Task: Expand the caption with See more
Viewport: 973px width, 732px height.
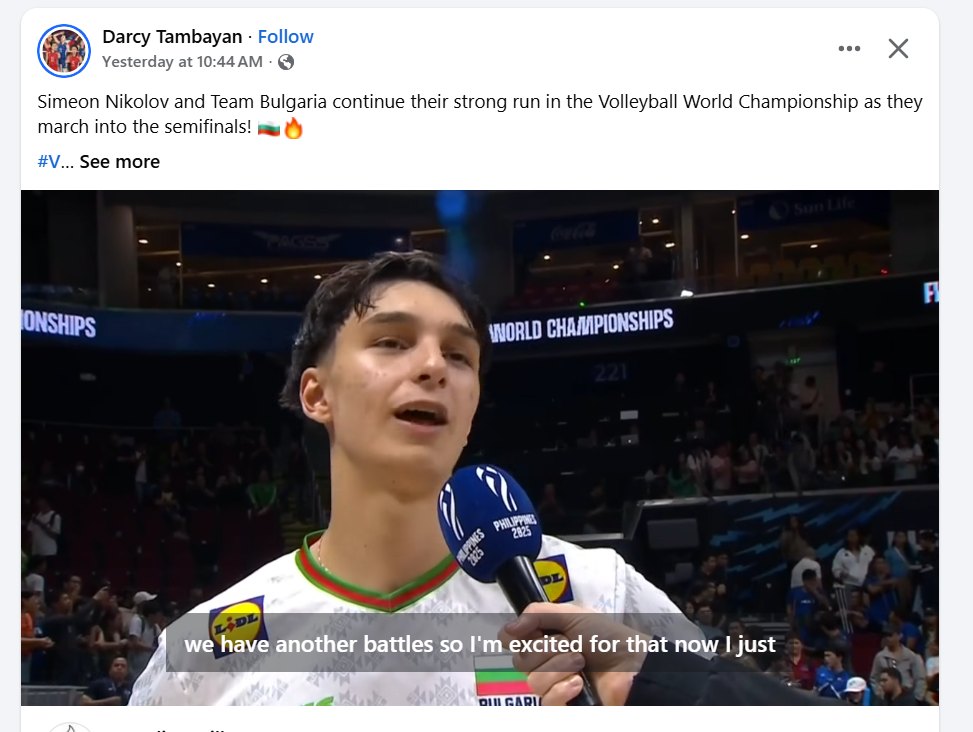Action: 119,162
